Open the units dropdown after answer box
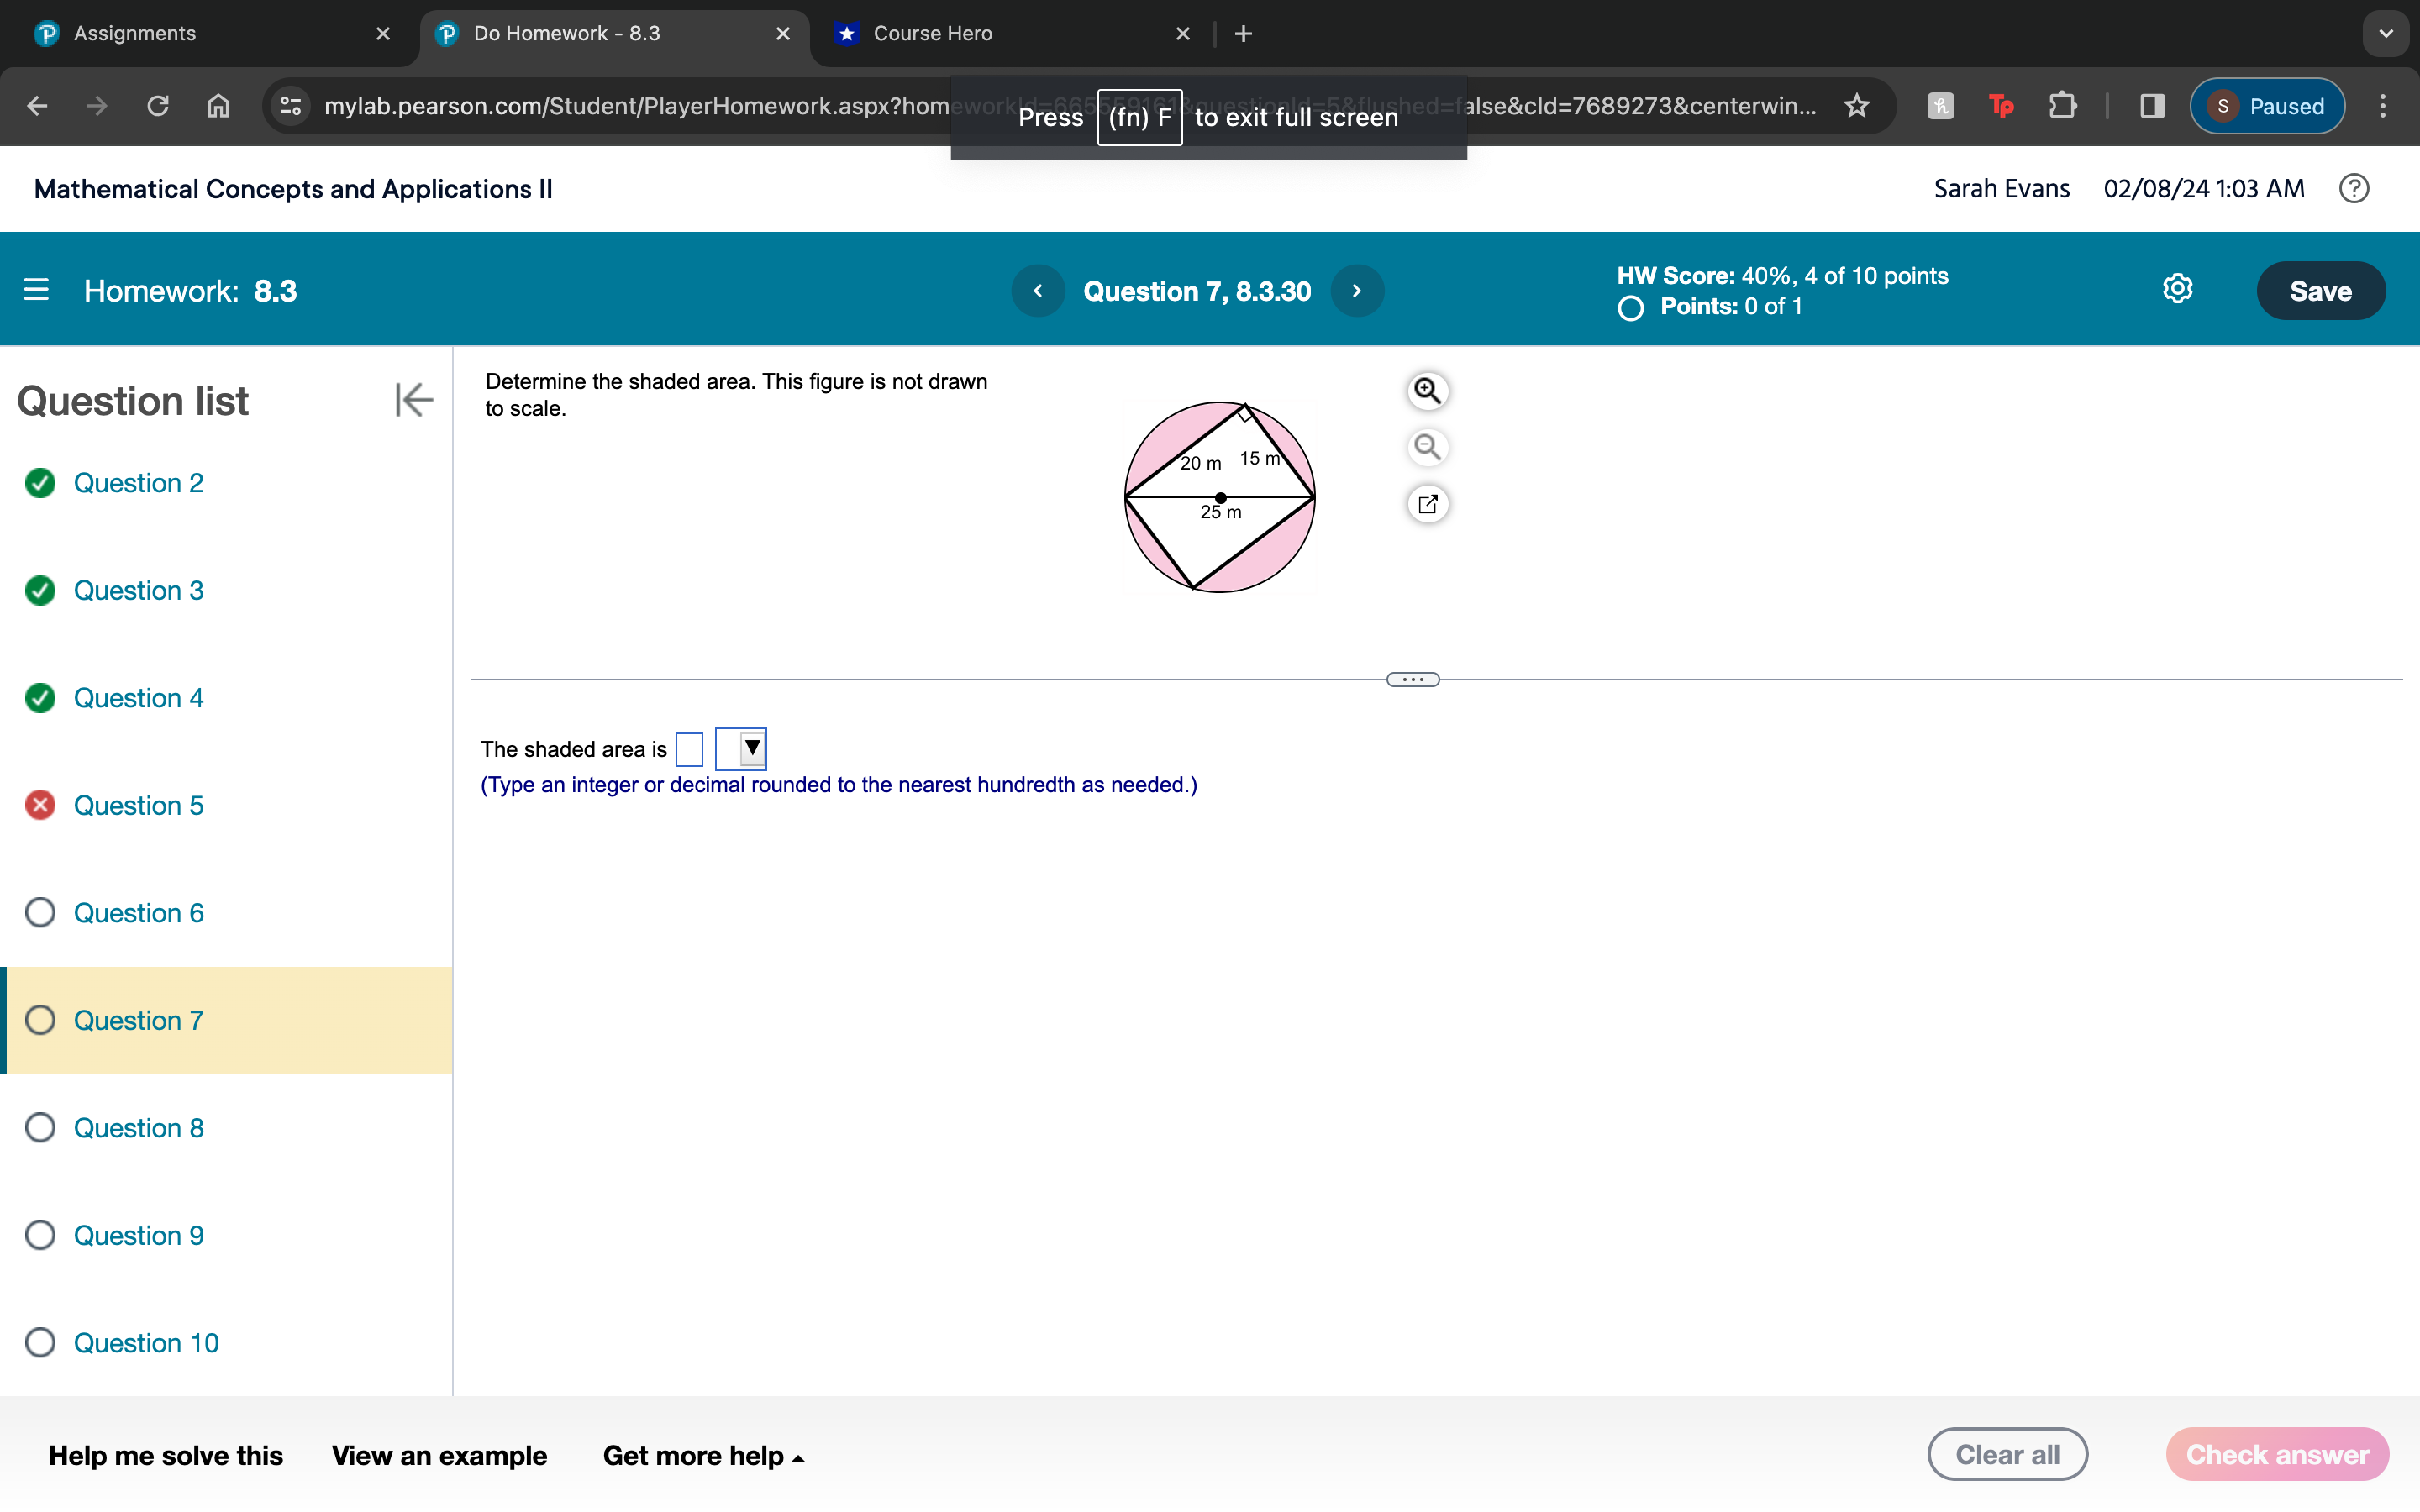Image resolution: width=2420 pixels, height=1512 pixels. tap(742, 748)
